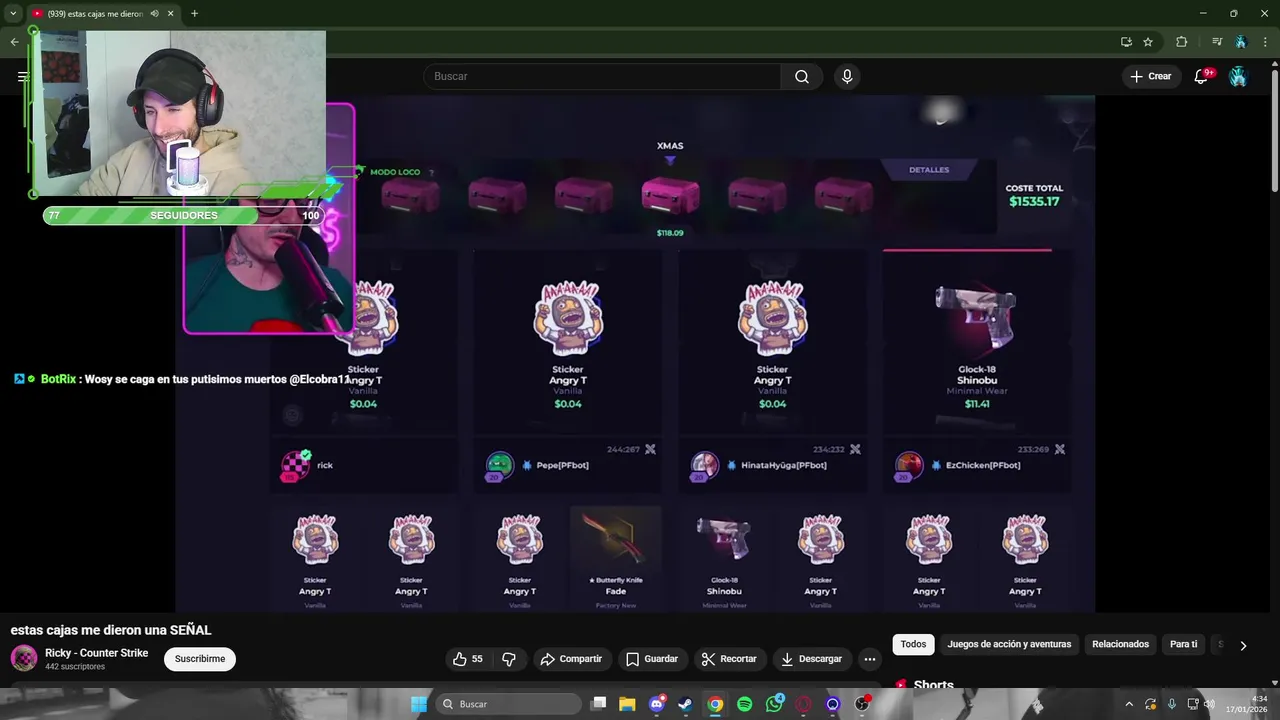This screenshot has width=1280, height=720.
Task: Click the EzChicken[PFbot] player name
Action: (x=983, y=465)
